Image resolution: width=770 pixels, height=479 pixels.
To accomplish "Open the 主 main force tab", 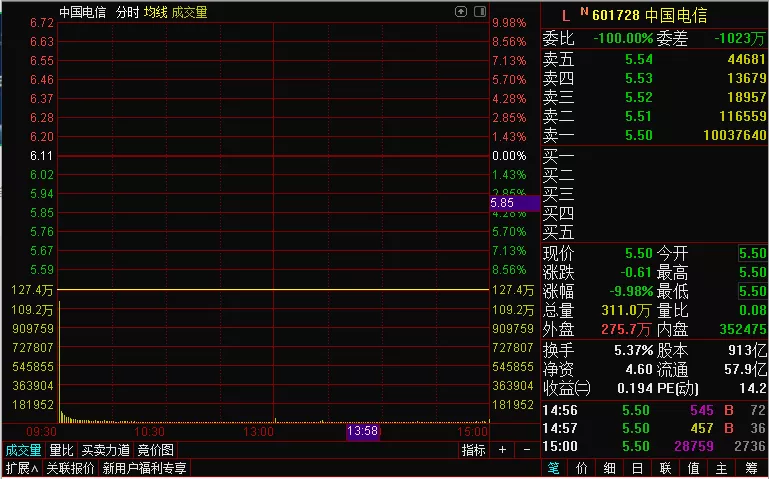I will pos(721,468).
